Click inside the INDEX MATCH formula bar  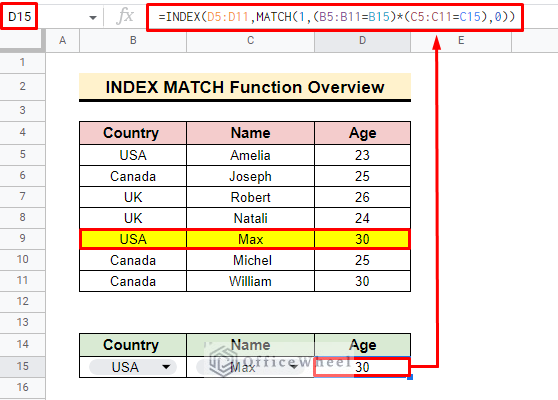(x=335, y=17)
